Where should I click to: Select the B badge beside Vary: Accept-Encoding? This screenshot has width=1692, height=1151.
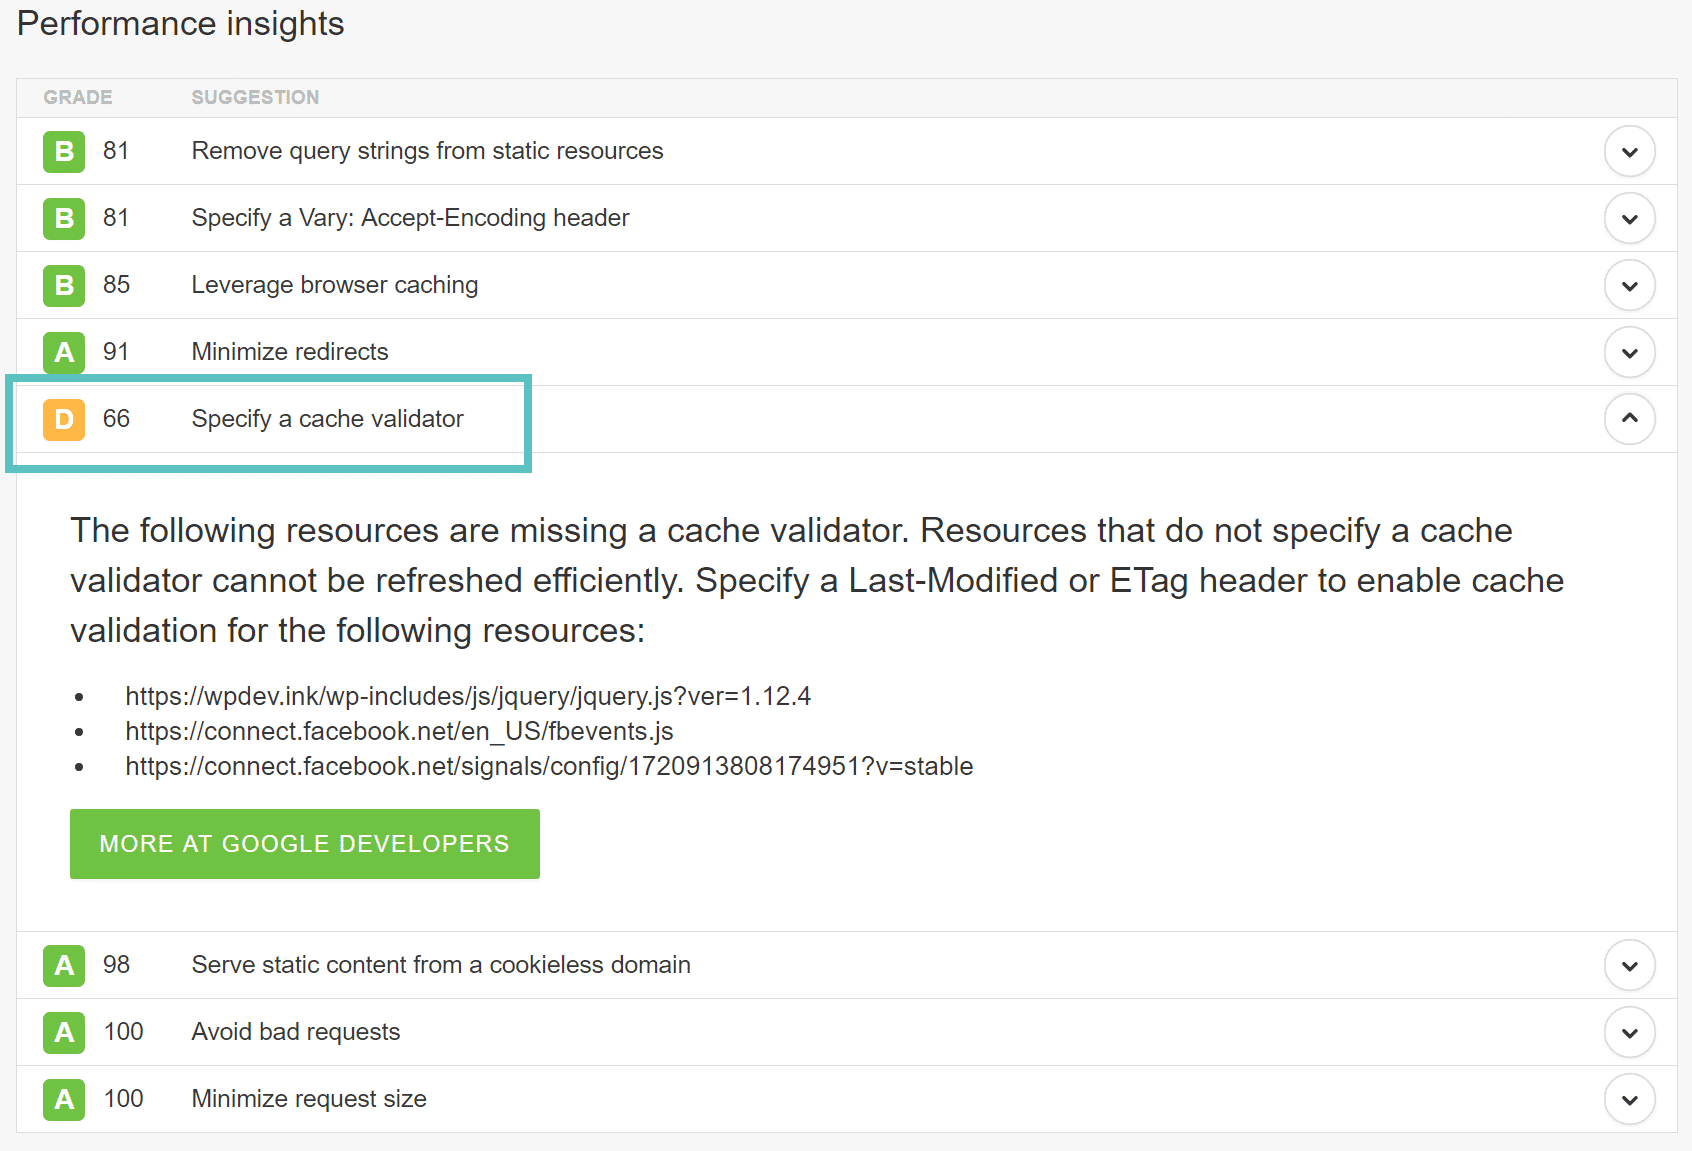coord(63,218)
